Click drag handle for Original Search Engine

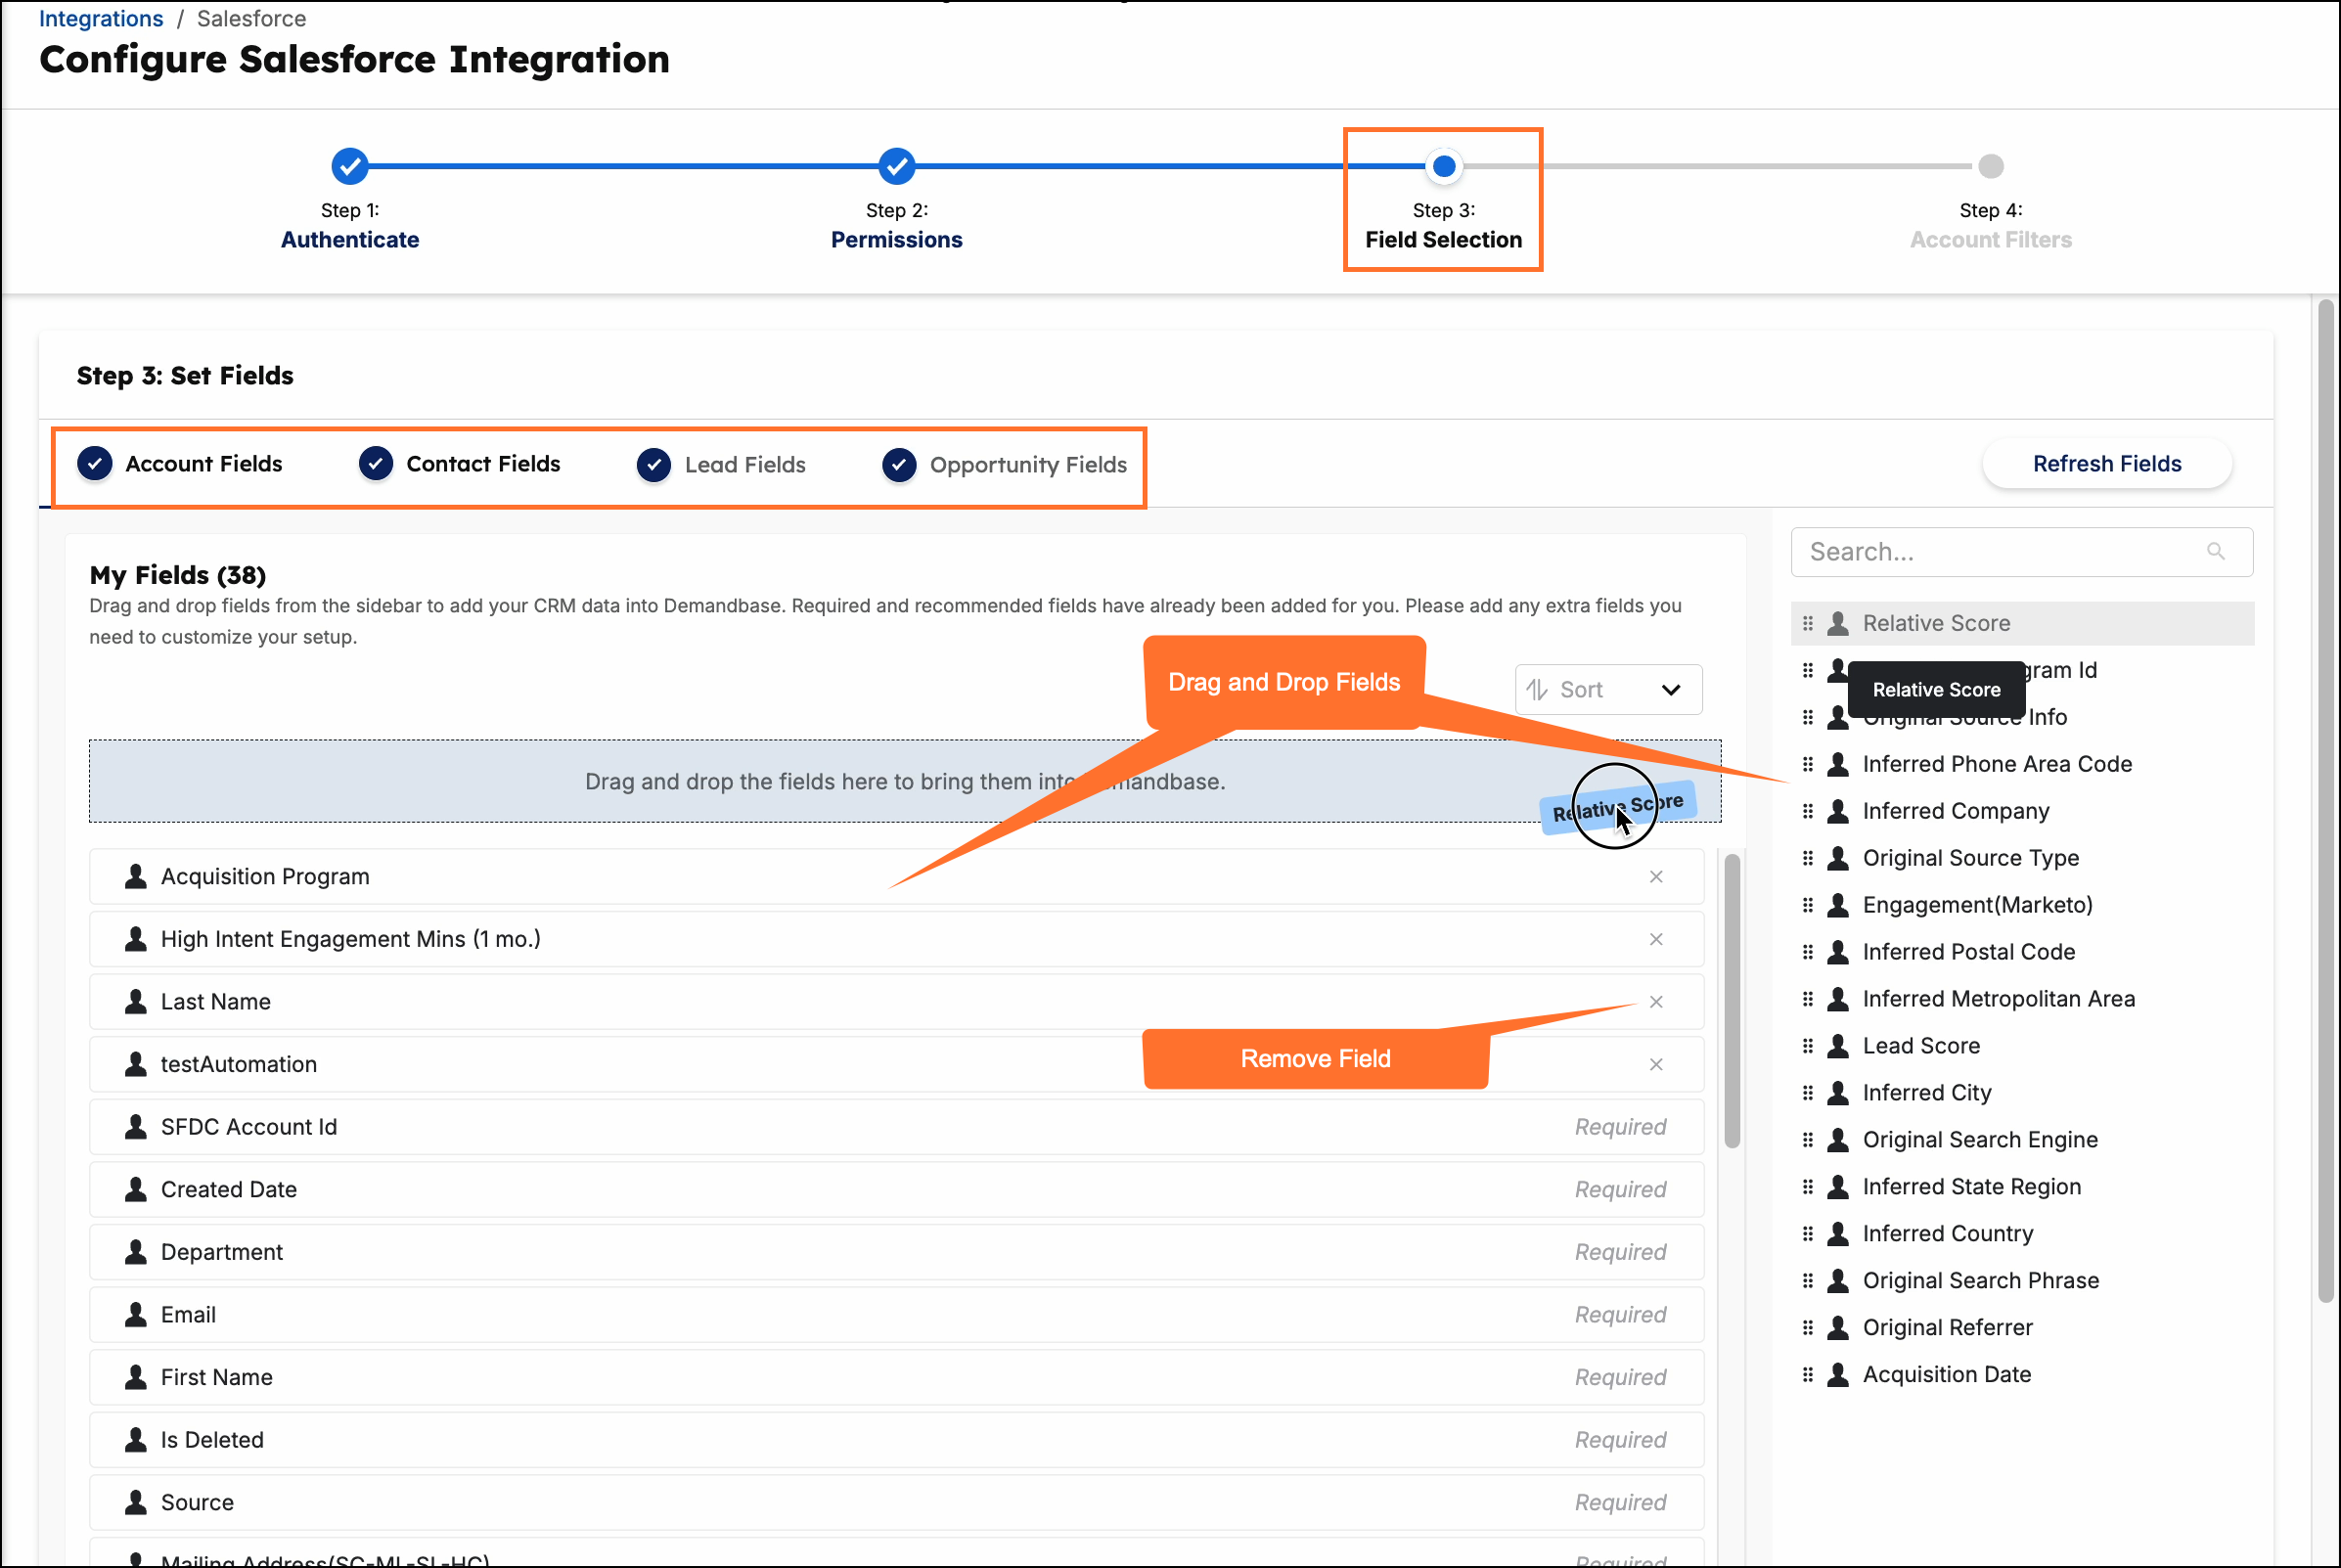tap(1807, 1140)
